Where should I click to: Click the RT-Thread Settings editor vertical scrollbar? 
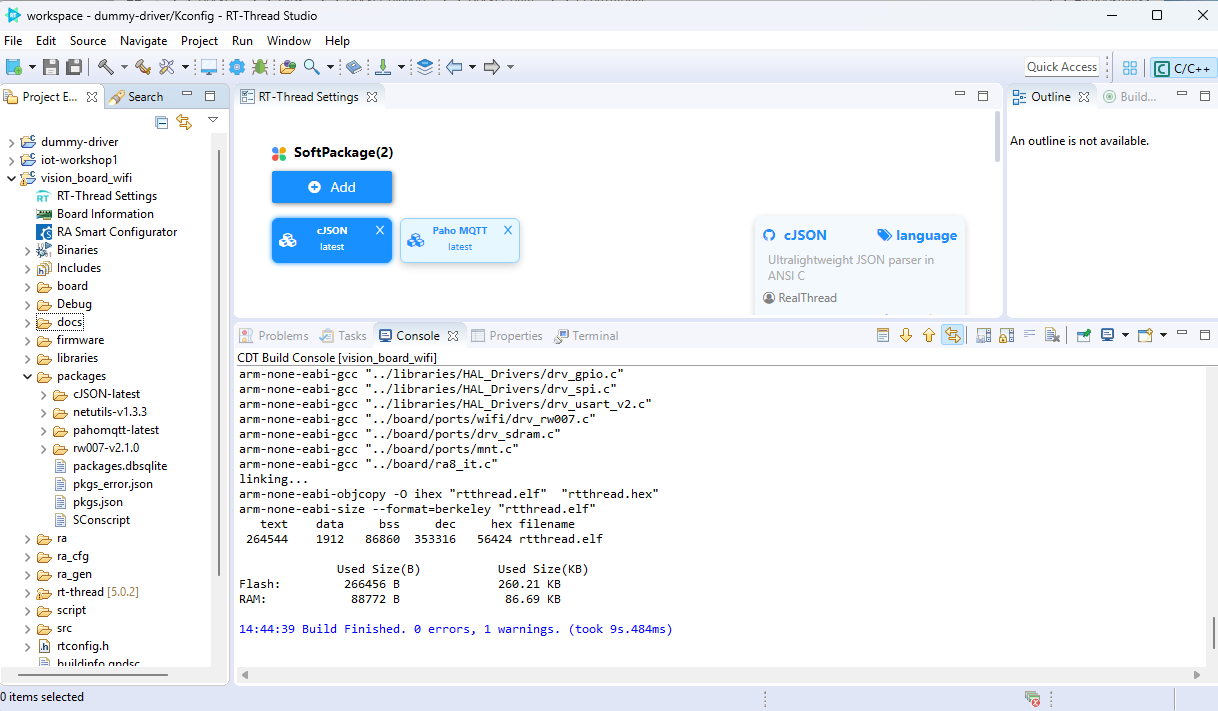coord(997,136)
